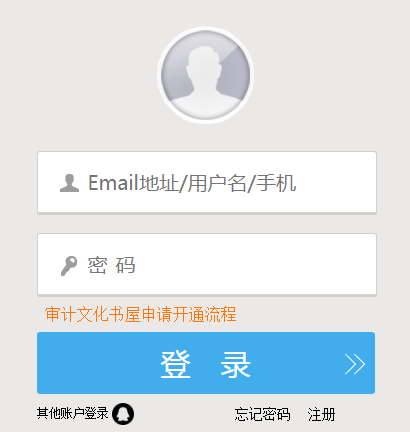410x432 pixels.
Task: Click the key icon in password field
Action: (x=69, y=266)
